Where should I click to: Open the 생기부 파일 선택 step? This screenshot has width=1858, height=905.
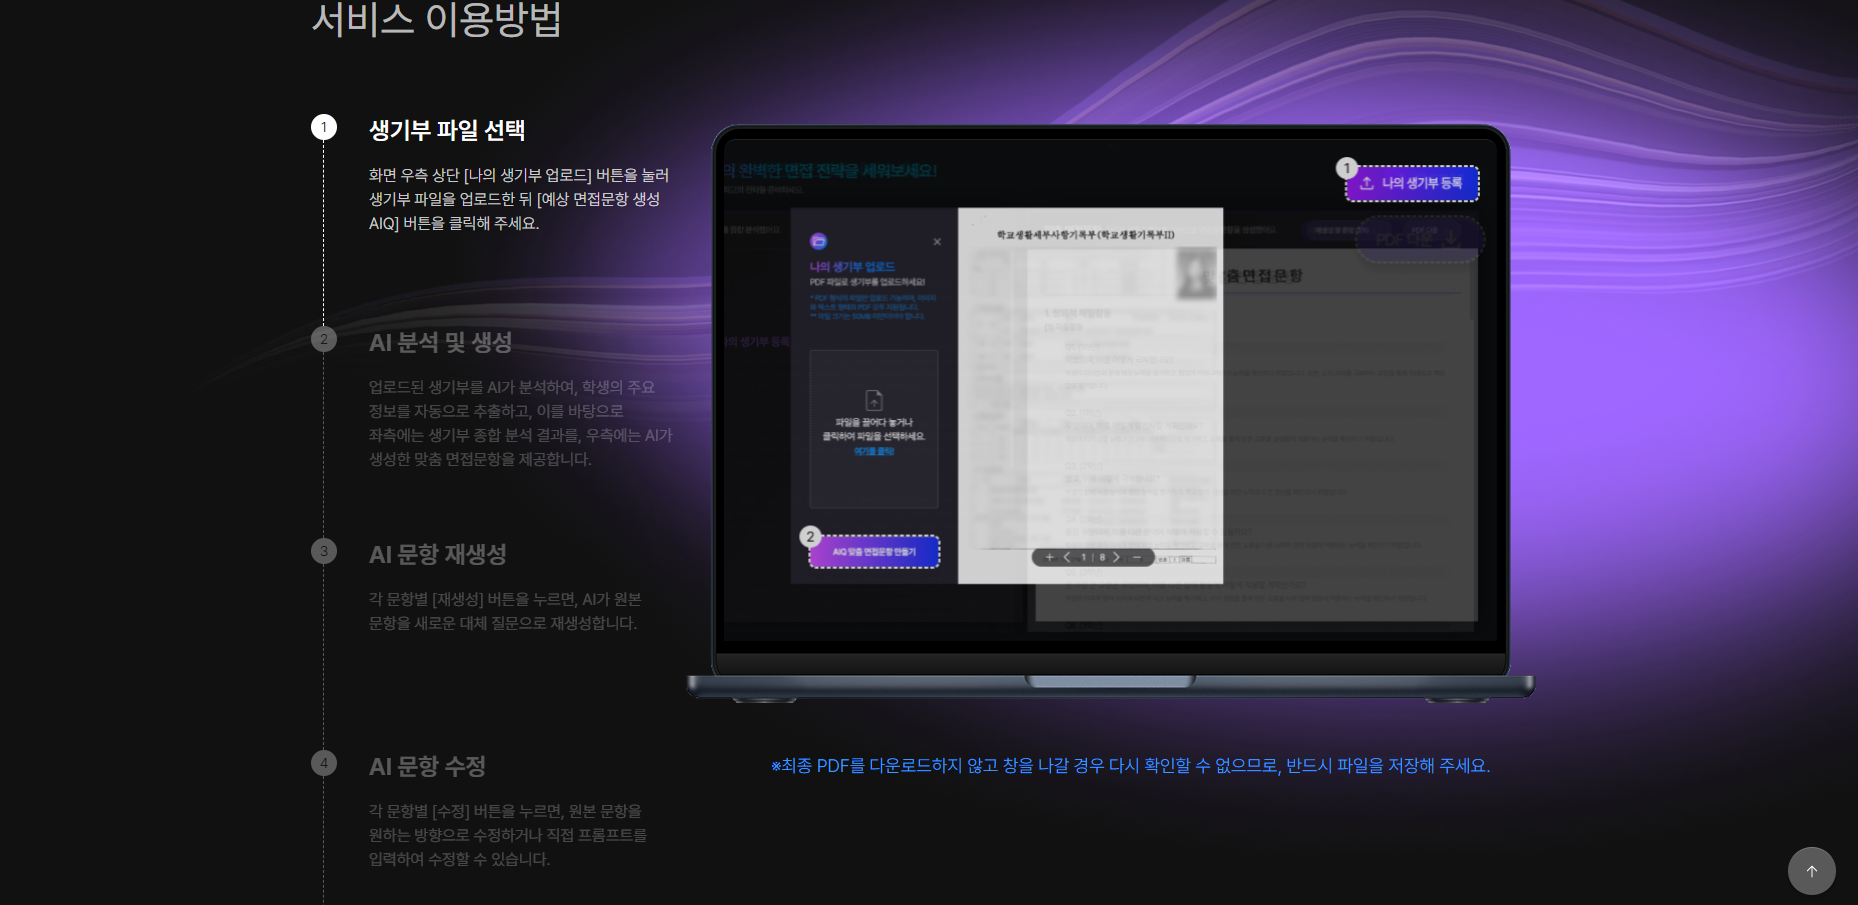[447, 130]
